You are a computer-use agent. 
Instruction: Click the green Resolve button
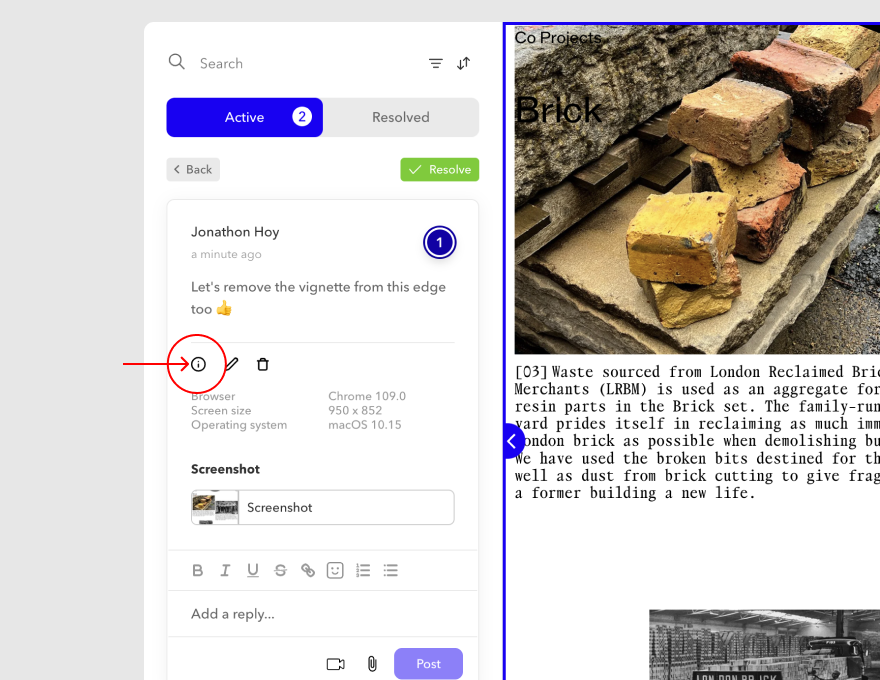(x=440, y=170)
